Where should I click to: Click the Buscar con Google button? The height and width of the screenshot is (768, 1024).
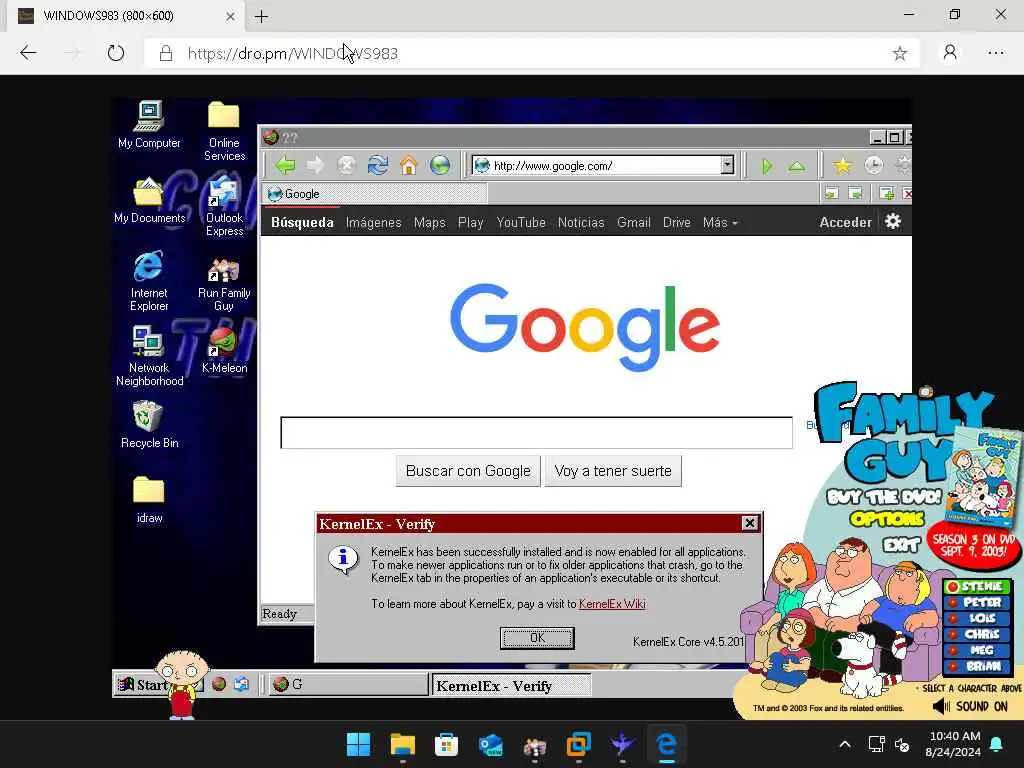(x=468, y=471)
